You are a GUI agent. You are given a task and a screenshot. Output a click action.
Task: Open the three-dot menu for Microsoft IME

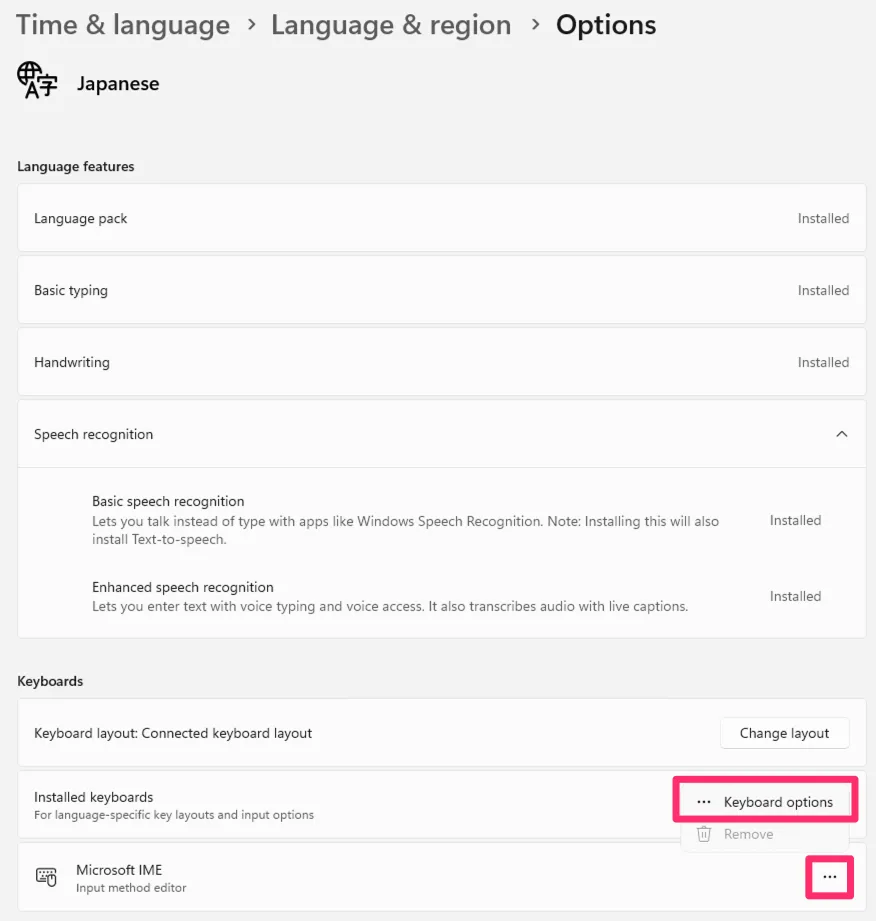tap(829, 877)
